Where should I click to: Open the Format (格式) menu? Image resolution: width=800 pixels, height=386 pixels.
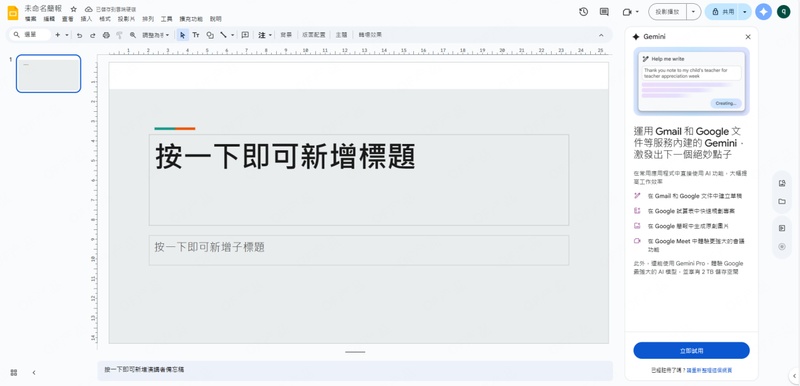(105, 19)
